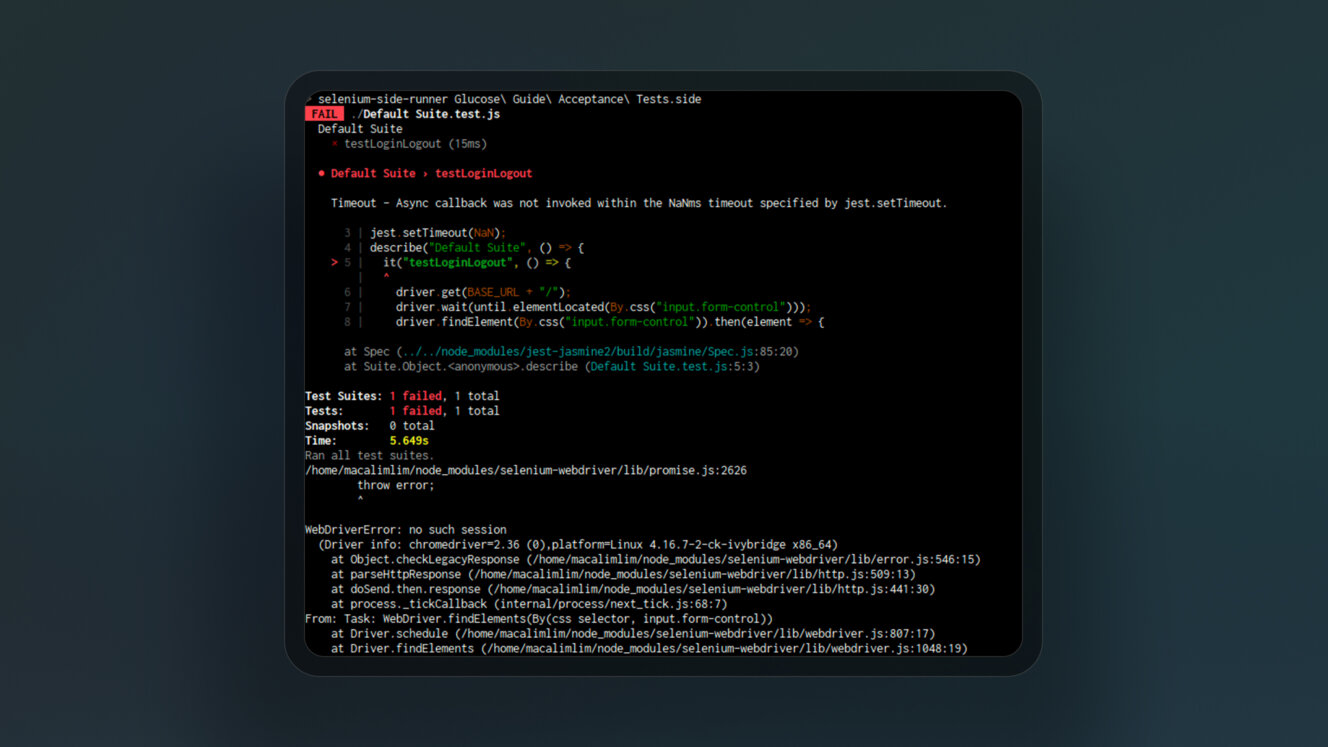Click the Driver info chromedriver=2.36 line

pyautogui.click(x=577, y=545)
